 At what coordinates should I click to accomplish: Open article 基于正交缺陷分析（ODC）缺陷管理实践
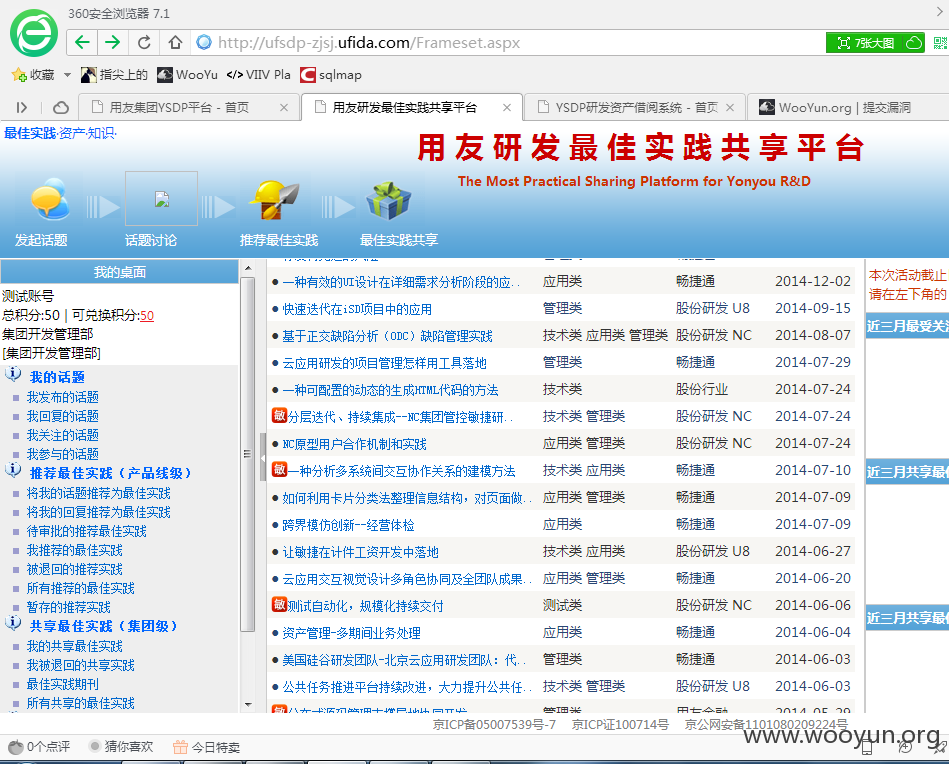[x=387, y=336]
